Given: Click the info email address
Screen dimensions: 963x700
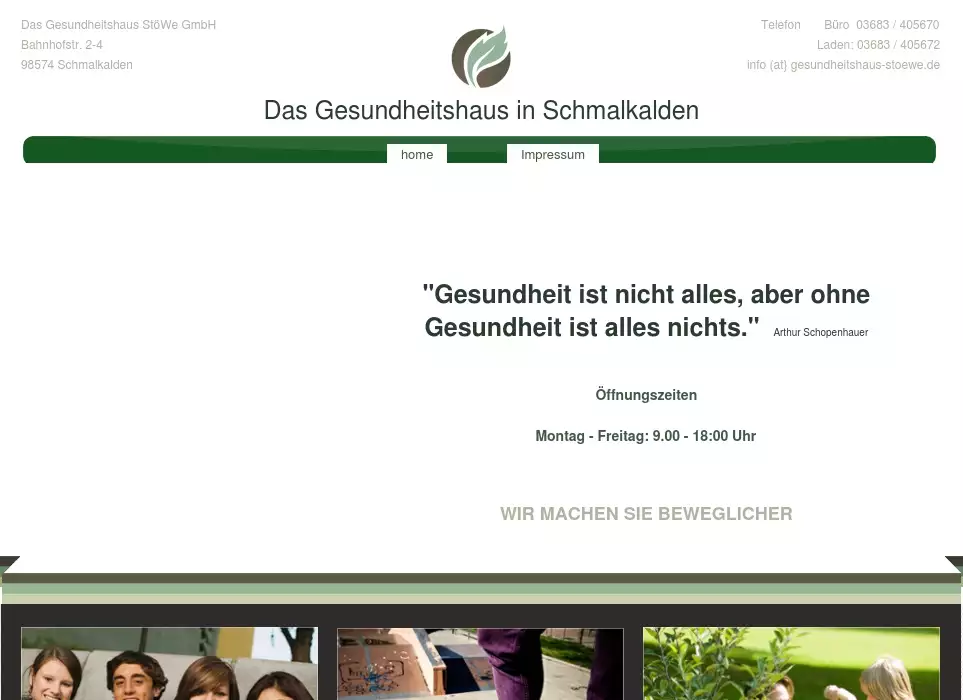Looking at the screenshot, I should click(x=843, y=65).
